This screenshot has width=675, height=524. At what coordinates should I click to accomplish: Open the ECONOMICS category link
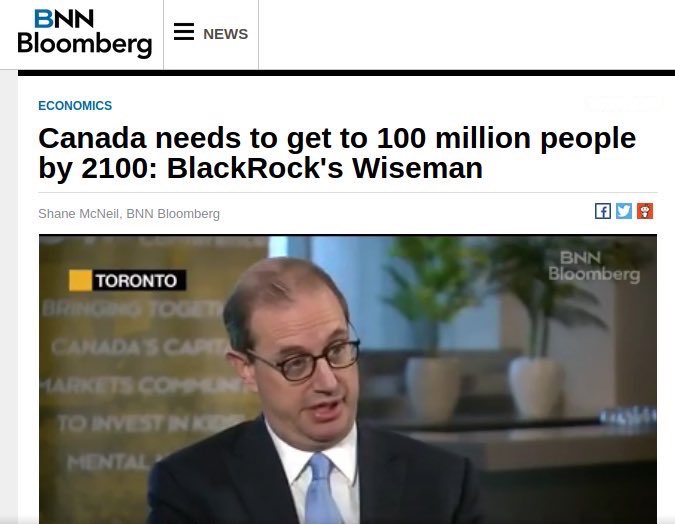click(75, 105)
